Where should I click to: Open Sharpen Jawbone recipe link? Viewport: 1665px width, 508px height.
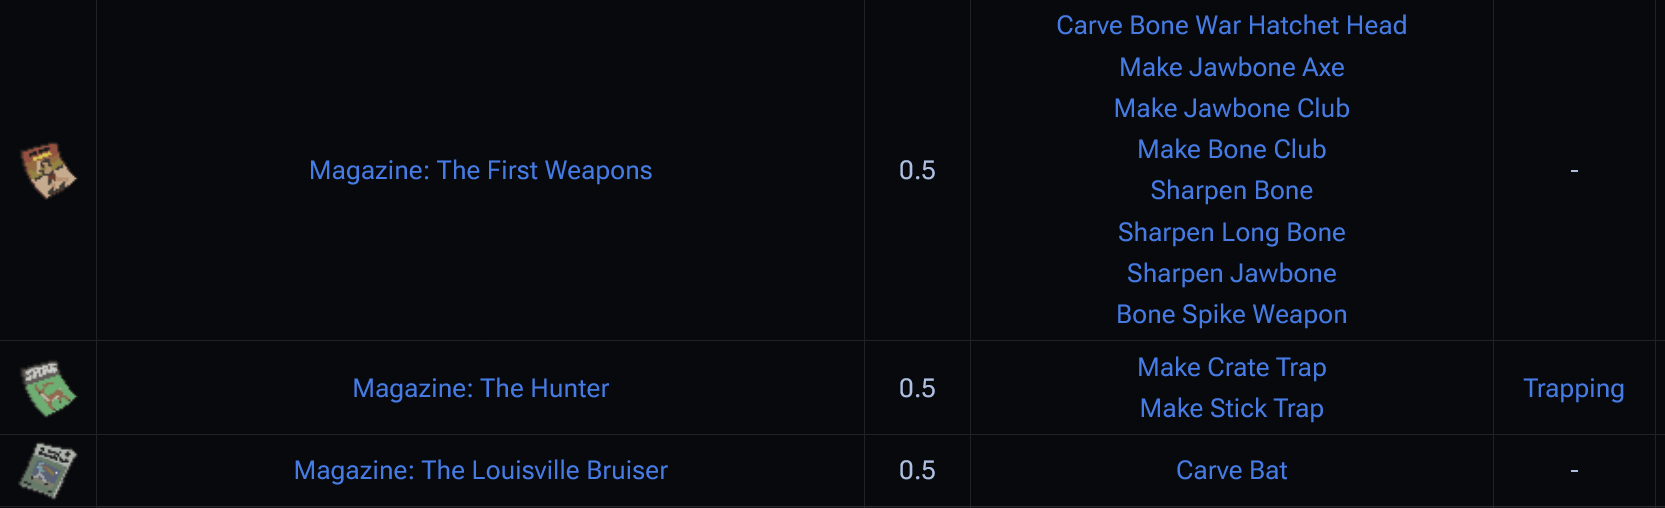click(x=1231, y=273)
